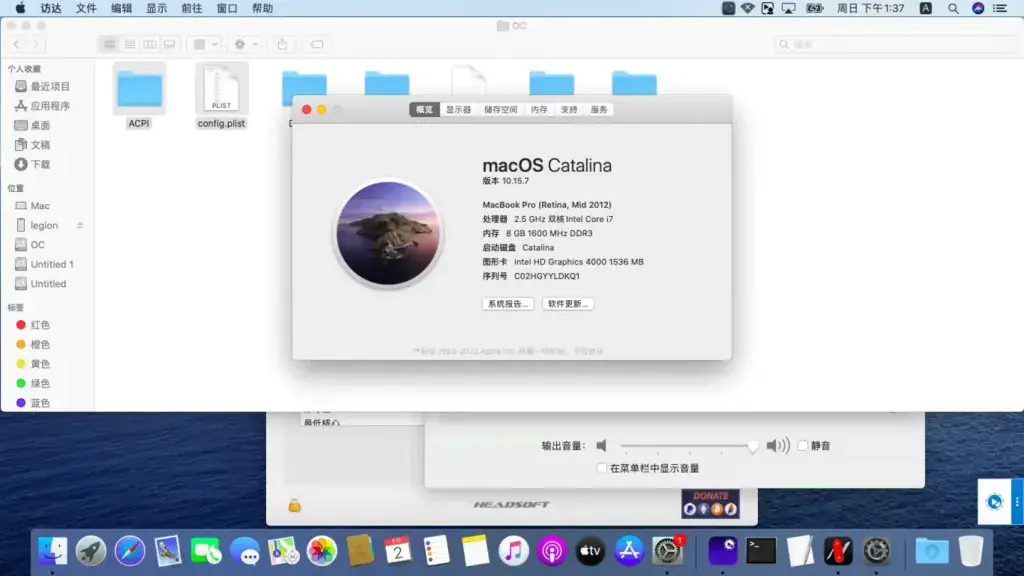Open Apple TV app in Dock
Screen dimensions: 1024x576
[x=590, y=551]
